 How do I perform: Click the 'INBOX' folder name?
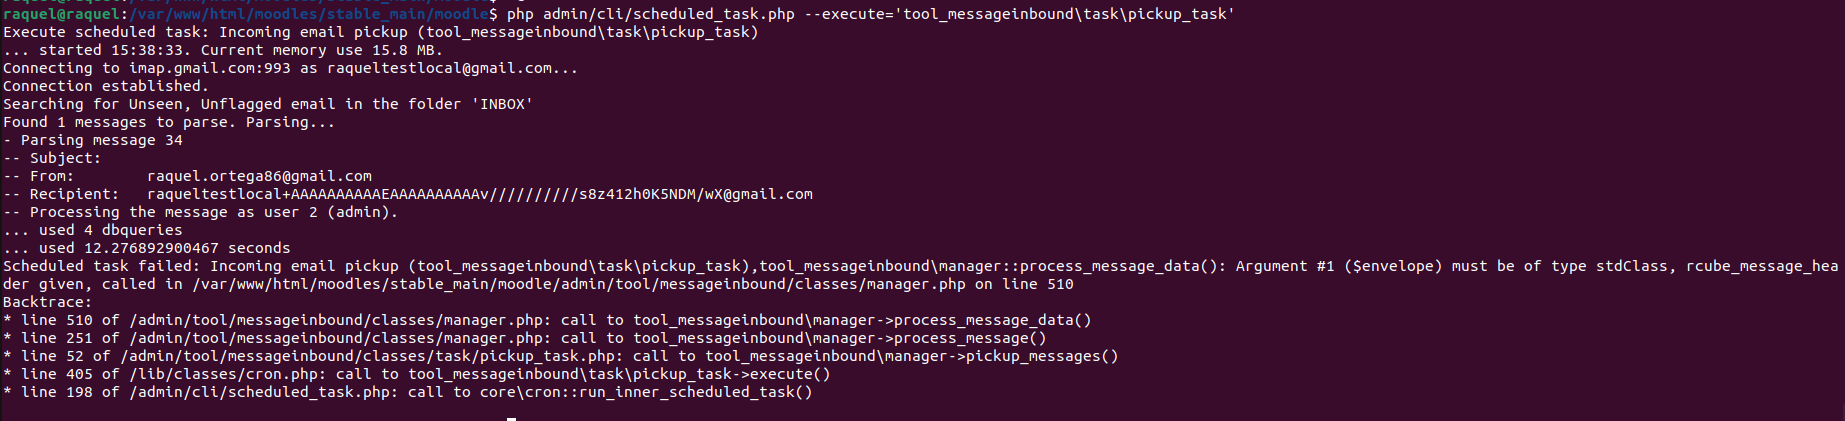tap(502, 104)
